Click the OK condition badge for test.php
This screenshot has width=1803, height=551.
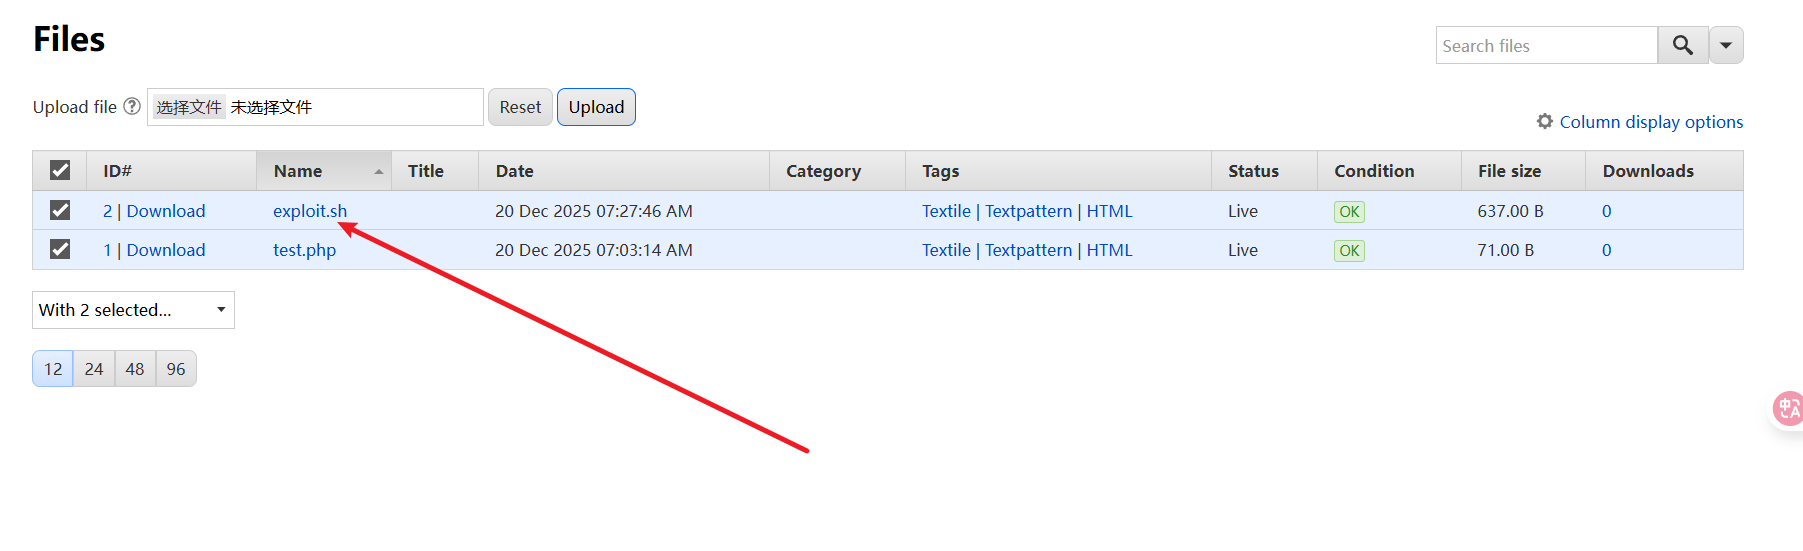coord(1349,251)
